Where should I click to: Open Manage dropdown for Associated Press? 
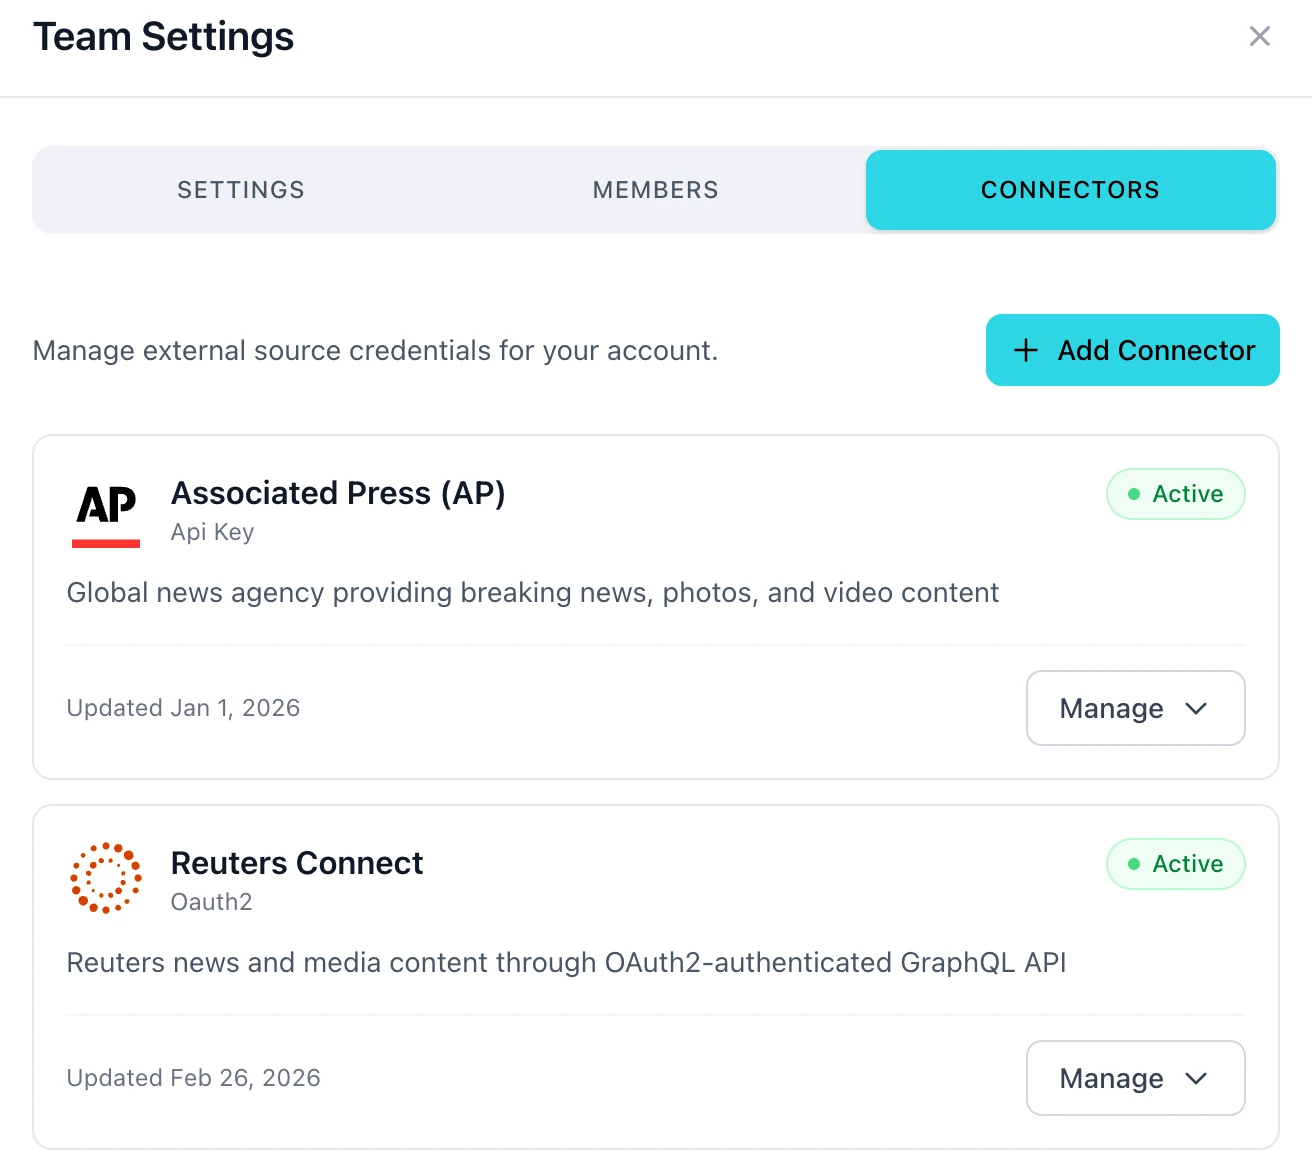[1136, 708]
